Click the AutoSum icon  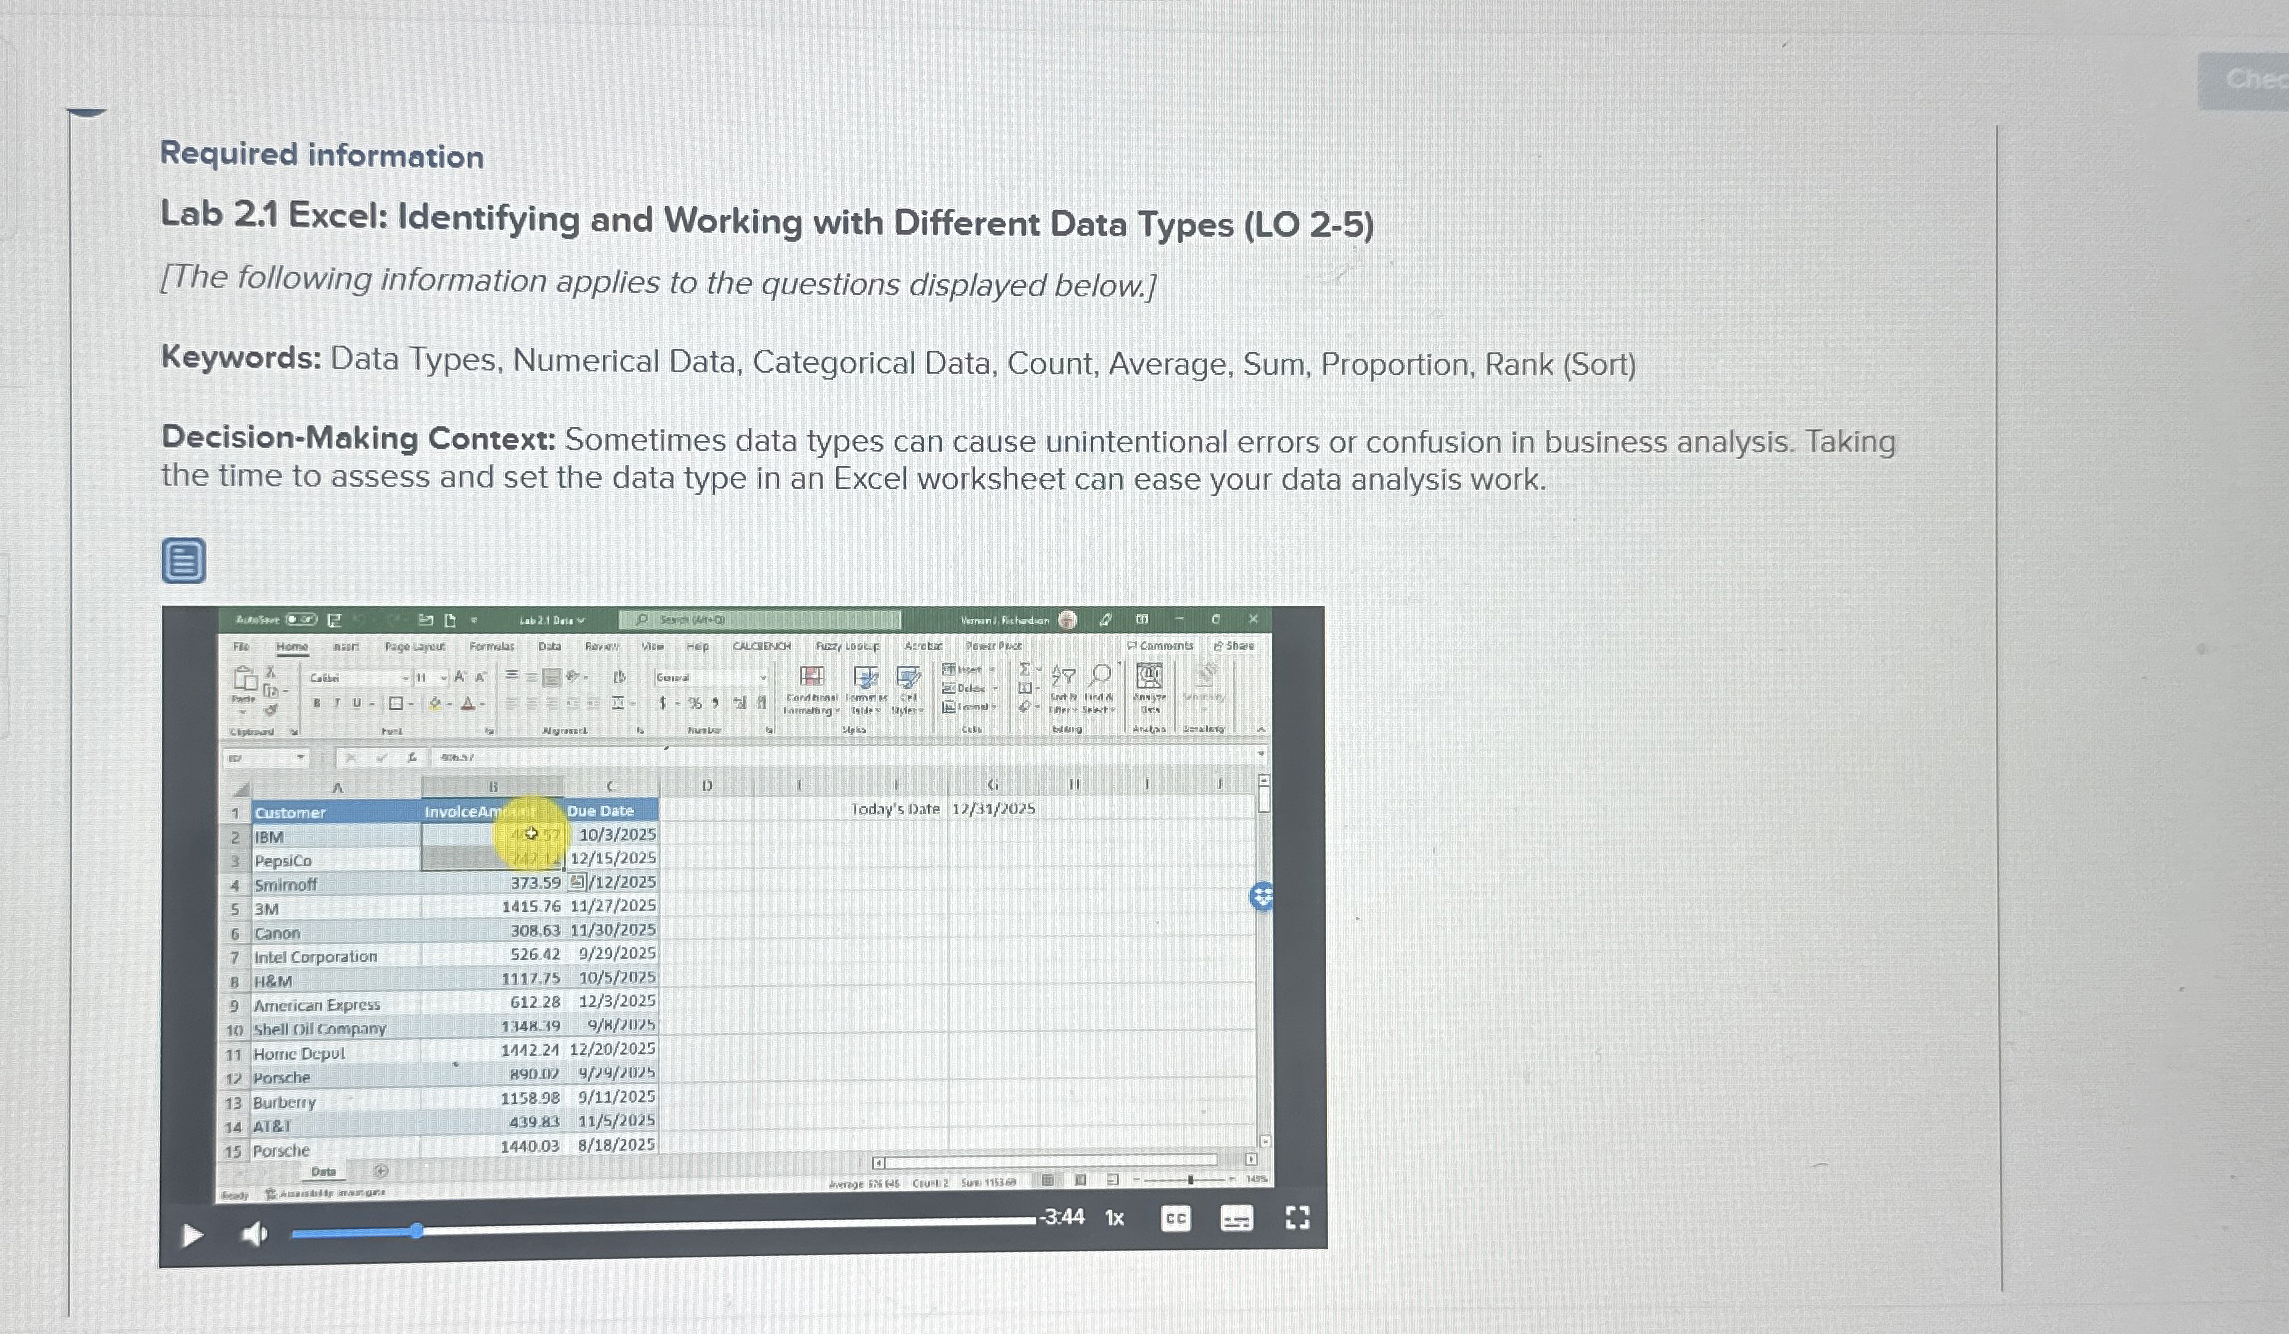click(1024, 669)
